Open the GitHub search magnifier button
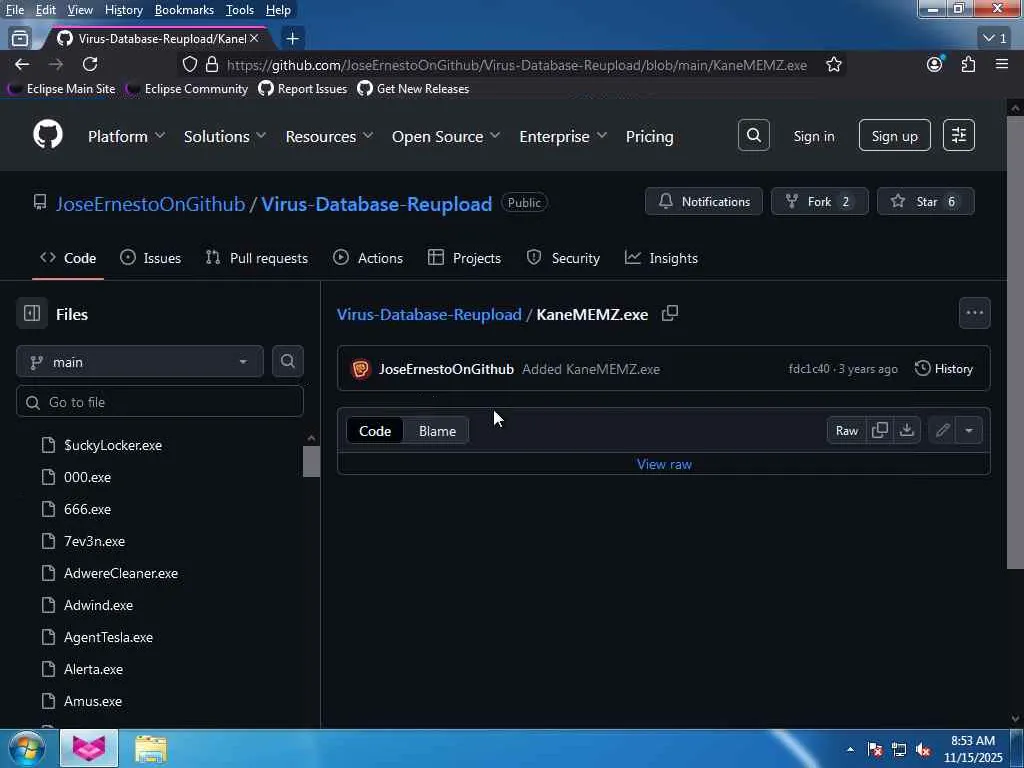This screenshot has height=768, width=1024. 754,135
